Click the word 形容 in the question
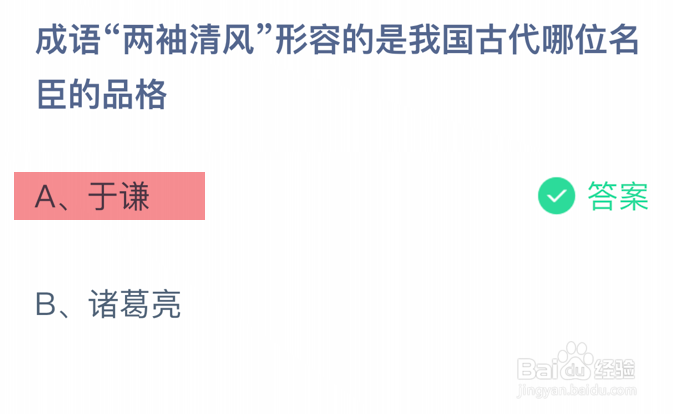 tap(308, 40)
